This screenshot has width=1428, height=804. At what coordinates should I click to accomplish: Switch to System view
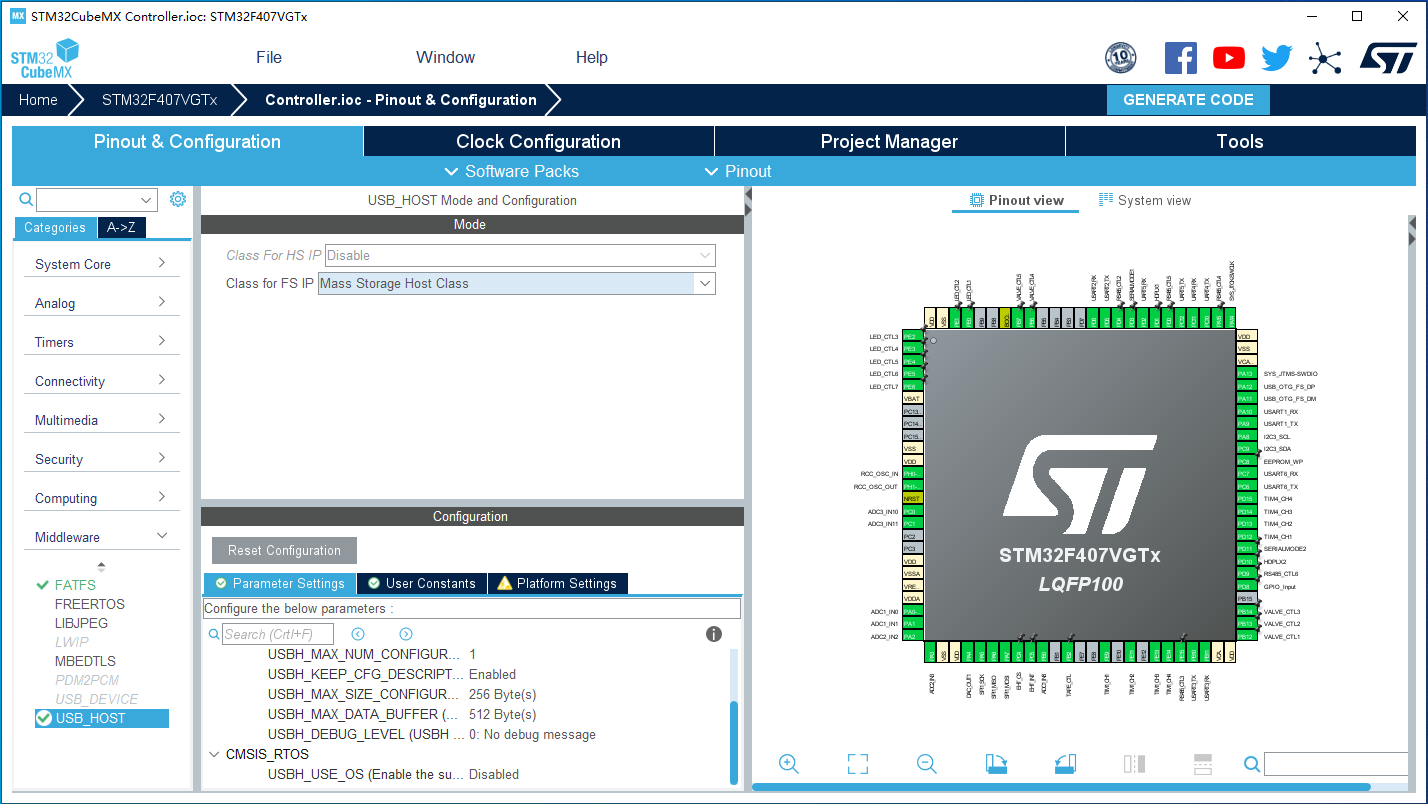(x=1145, y=200)
